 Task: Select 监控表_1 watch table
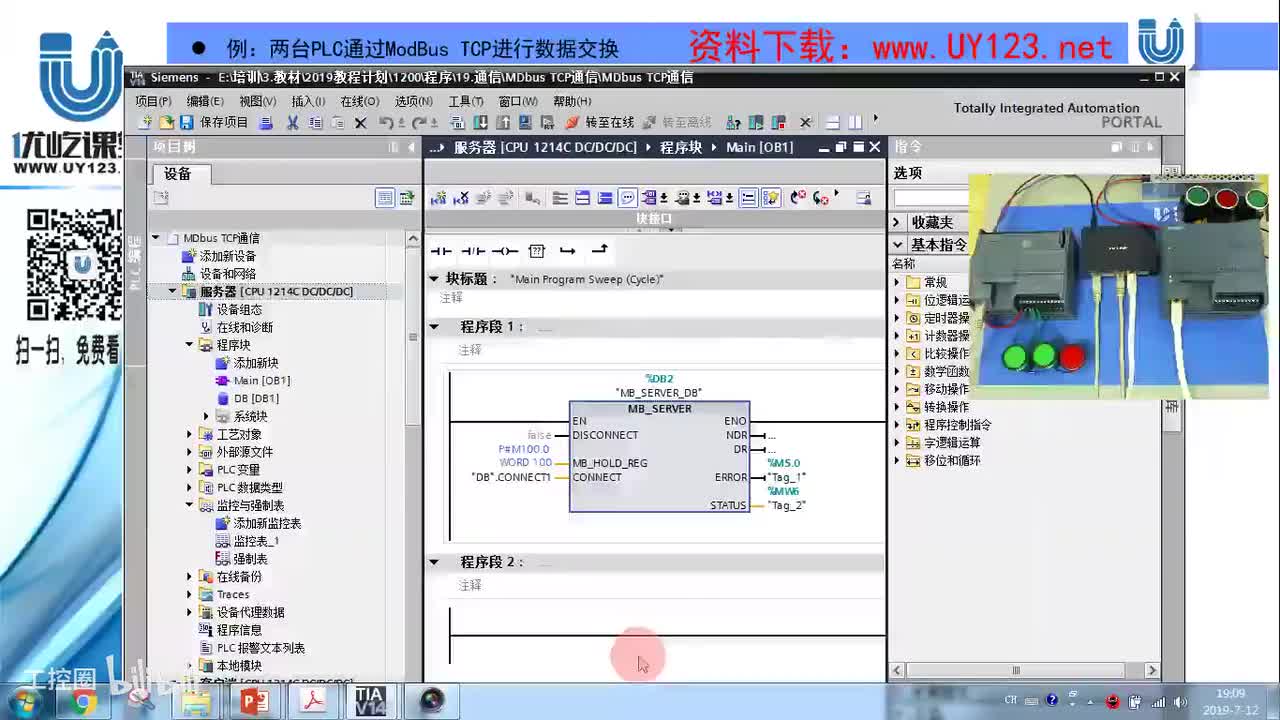[256, 541]
